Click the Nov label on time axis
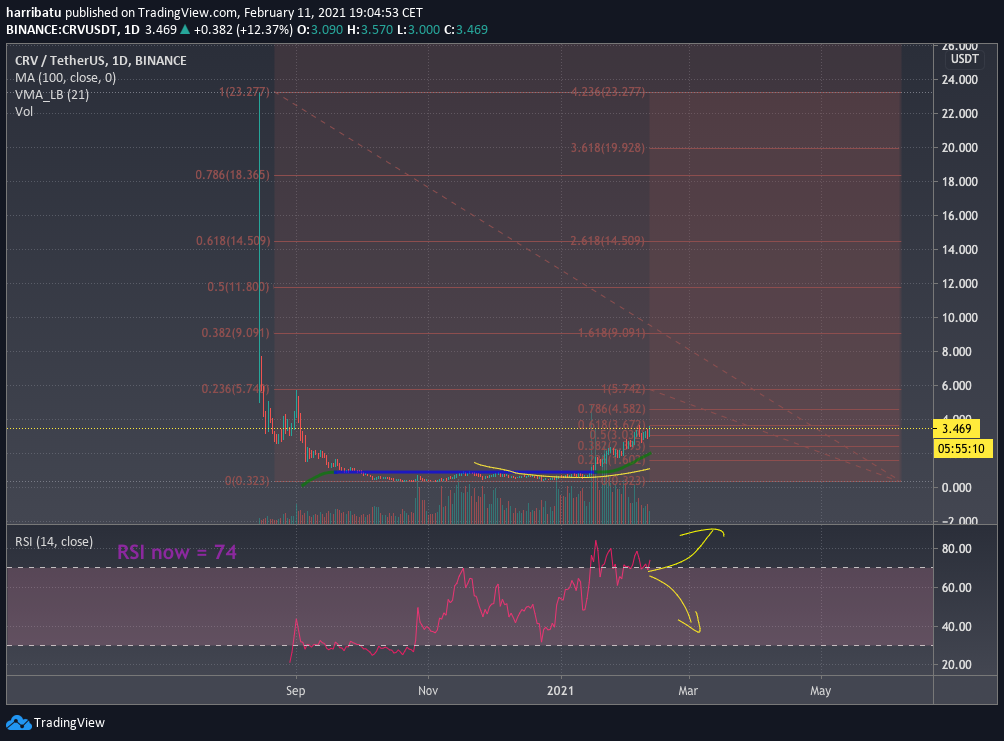1004x741 pixels. [428, 690]
